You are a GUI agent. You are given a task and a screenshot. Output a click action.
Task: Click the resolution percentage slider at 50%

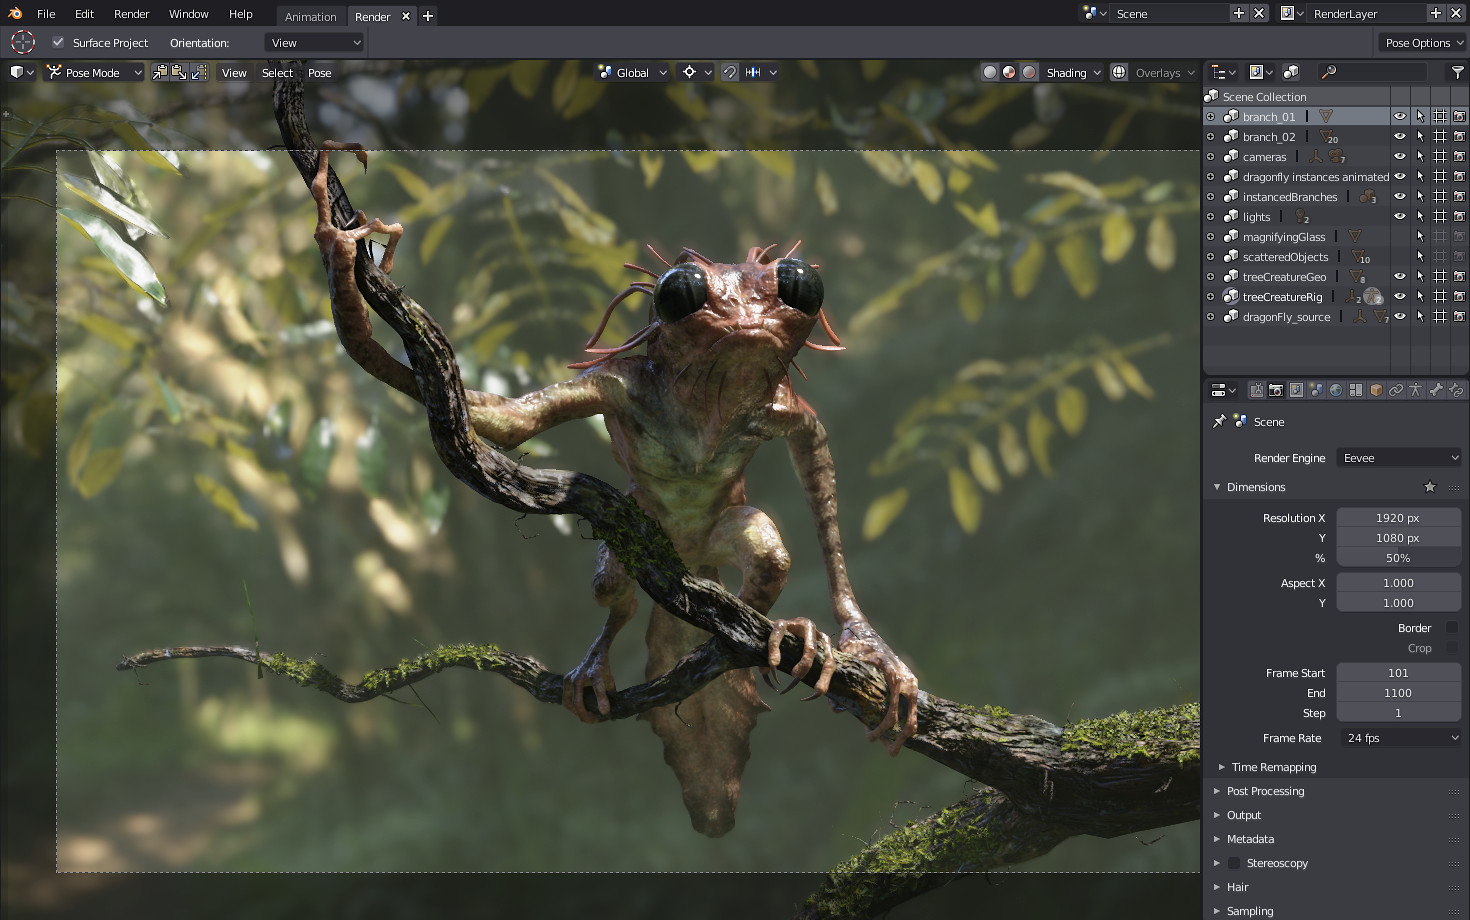tap(1398, 558)
